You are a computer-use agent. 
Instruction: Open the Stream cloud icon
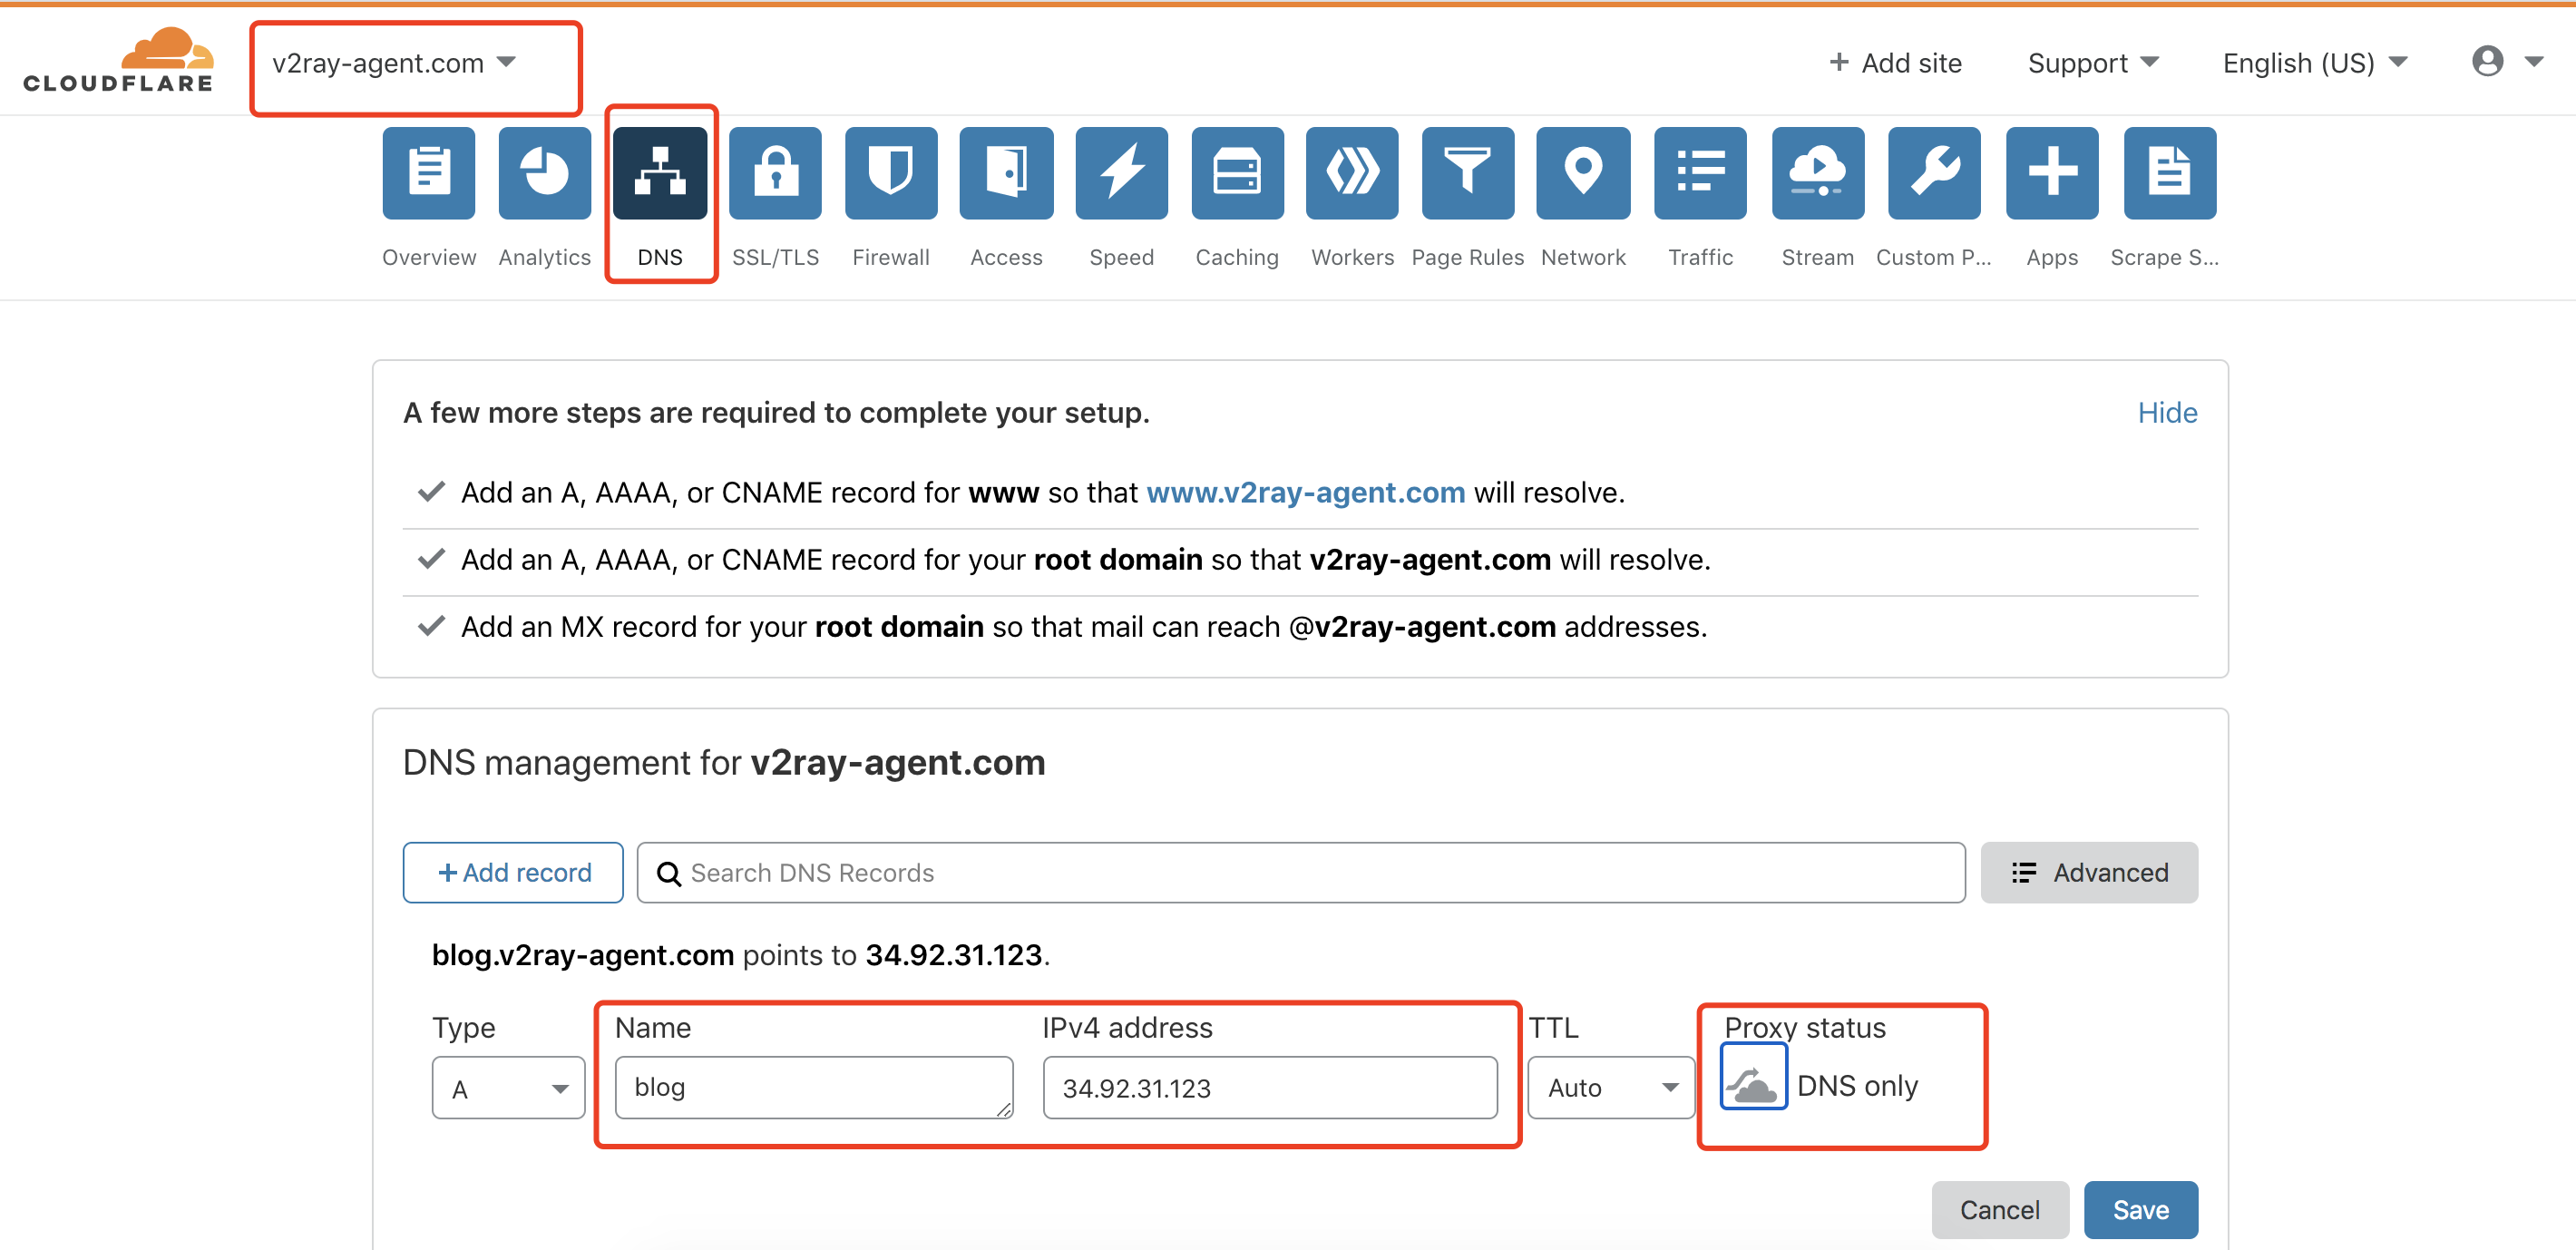[1817, 173]
